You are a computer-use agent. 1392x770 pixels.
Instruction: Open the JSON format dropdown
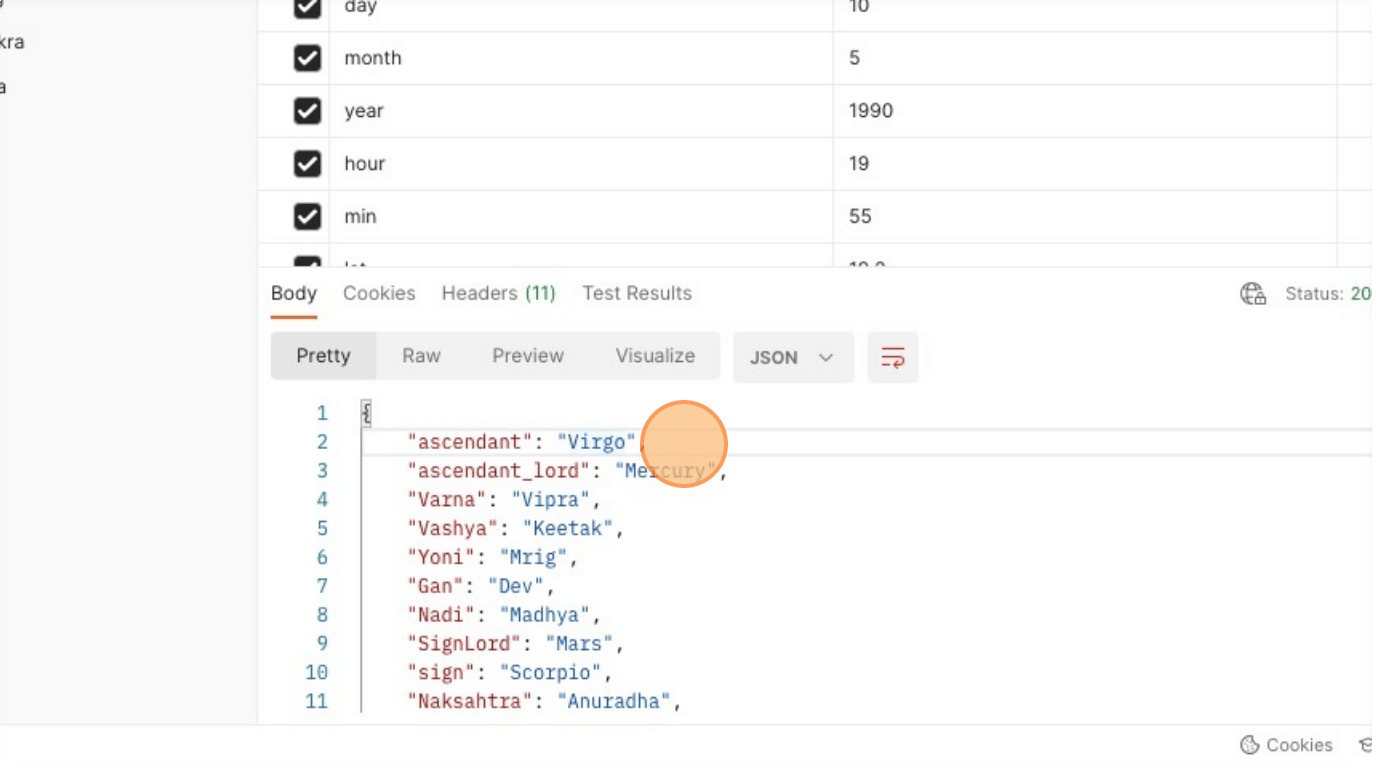coord(793,357)
